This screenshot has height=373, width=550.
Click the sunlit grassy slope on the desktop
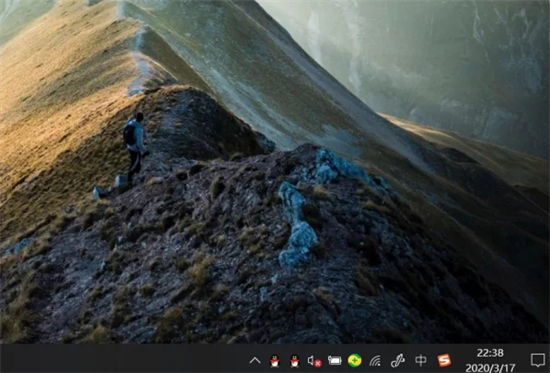click(60, 105)
